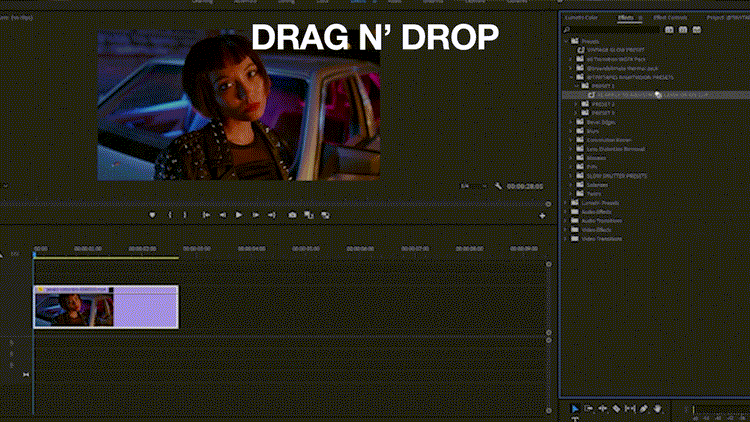
Task: Select the Blurs presets folder
Action: [x=593, y=131]
